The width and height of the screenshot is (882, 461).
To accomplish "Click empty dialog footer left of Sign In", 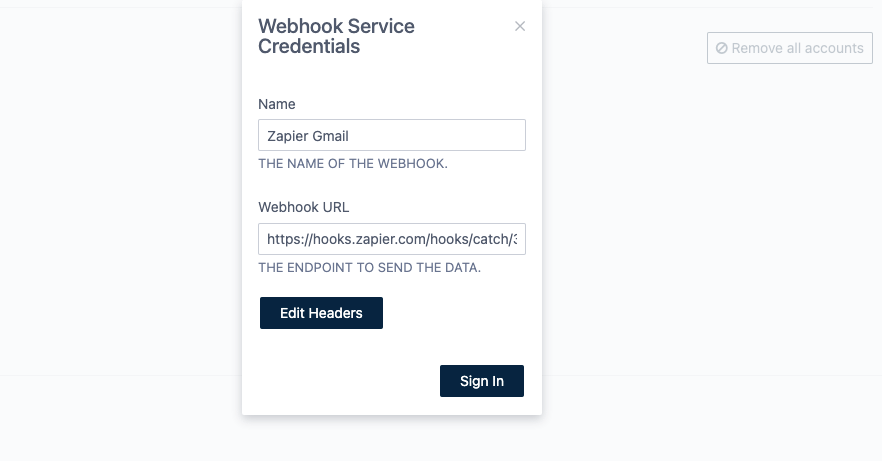I will [x=340, y=381].
